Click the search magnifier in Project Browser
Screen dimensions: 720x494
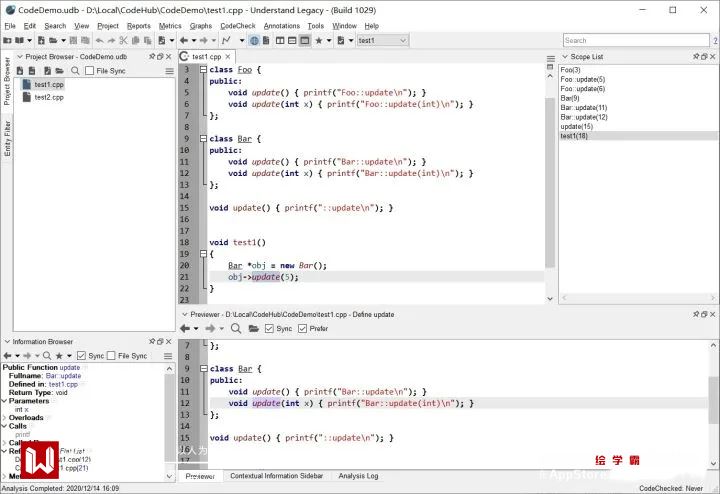click(x=75, y=71)
